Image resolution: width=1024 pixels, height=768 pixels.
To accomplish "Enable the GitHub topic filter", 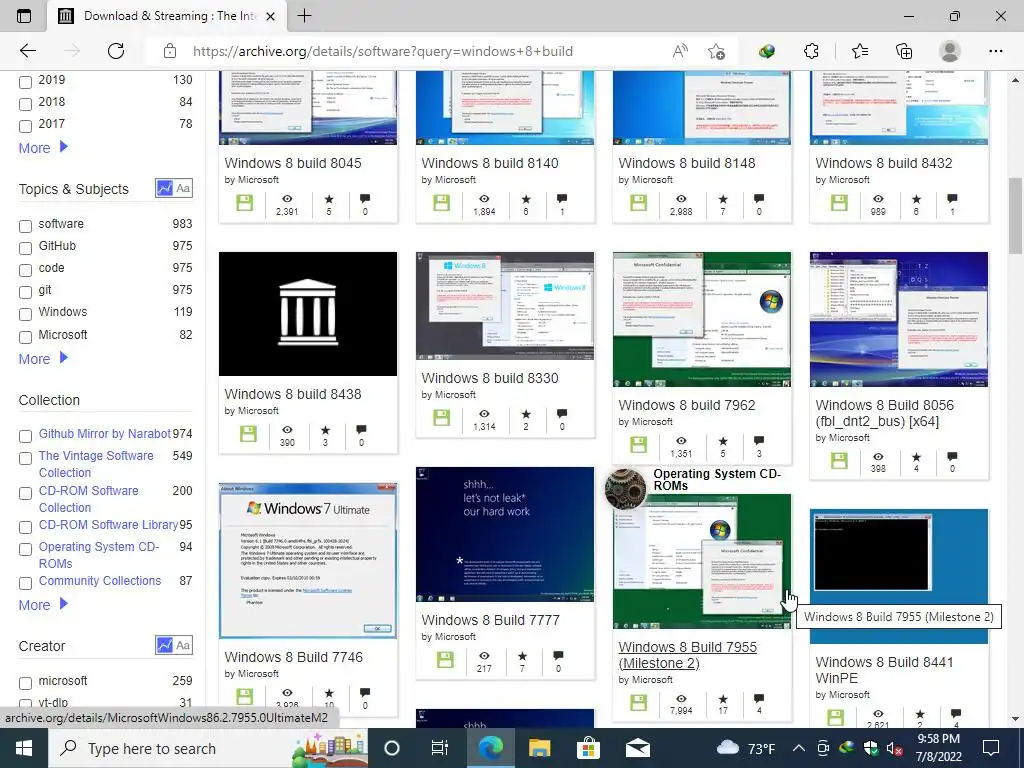I will [x=25, y=248].
